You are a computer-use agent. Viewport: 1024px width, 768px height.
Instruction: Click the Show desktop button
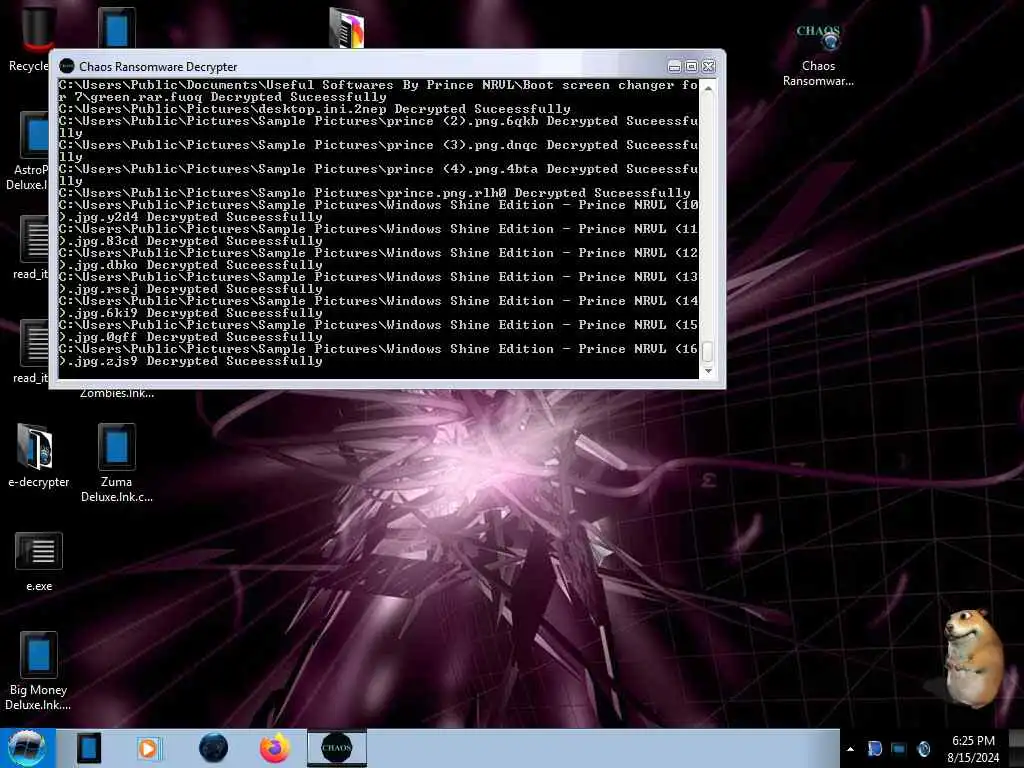1017,748
